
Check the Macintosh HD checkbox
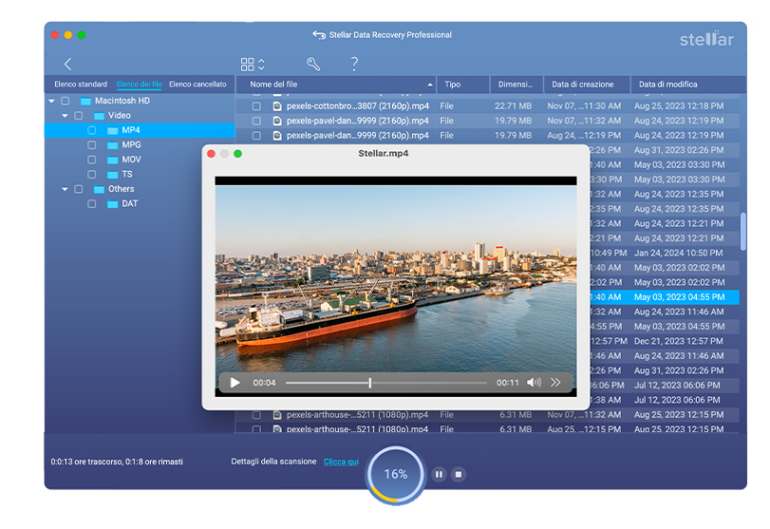click(65, 101)
